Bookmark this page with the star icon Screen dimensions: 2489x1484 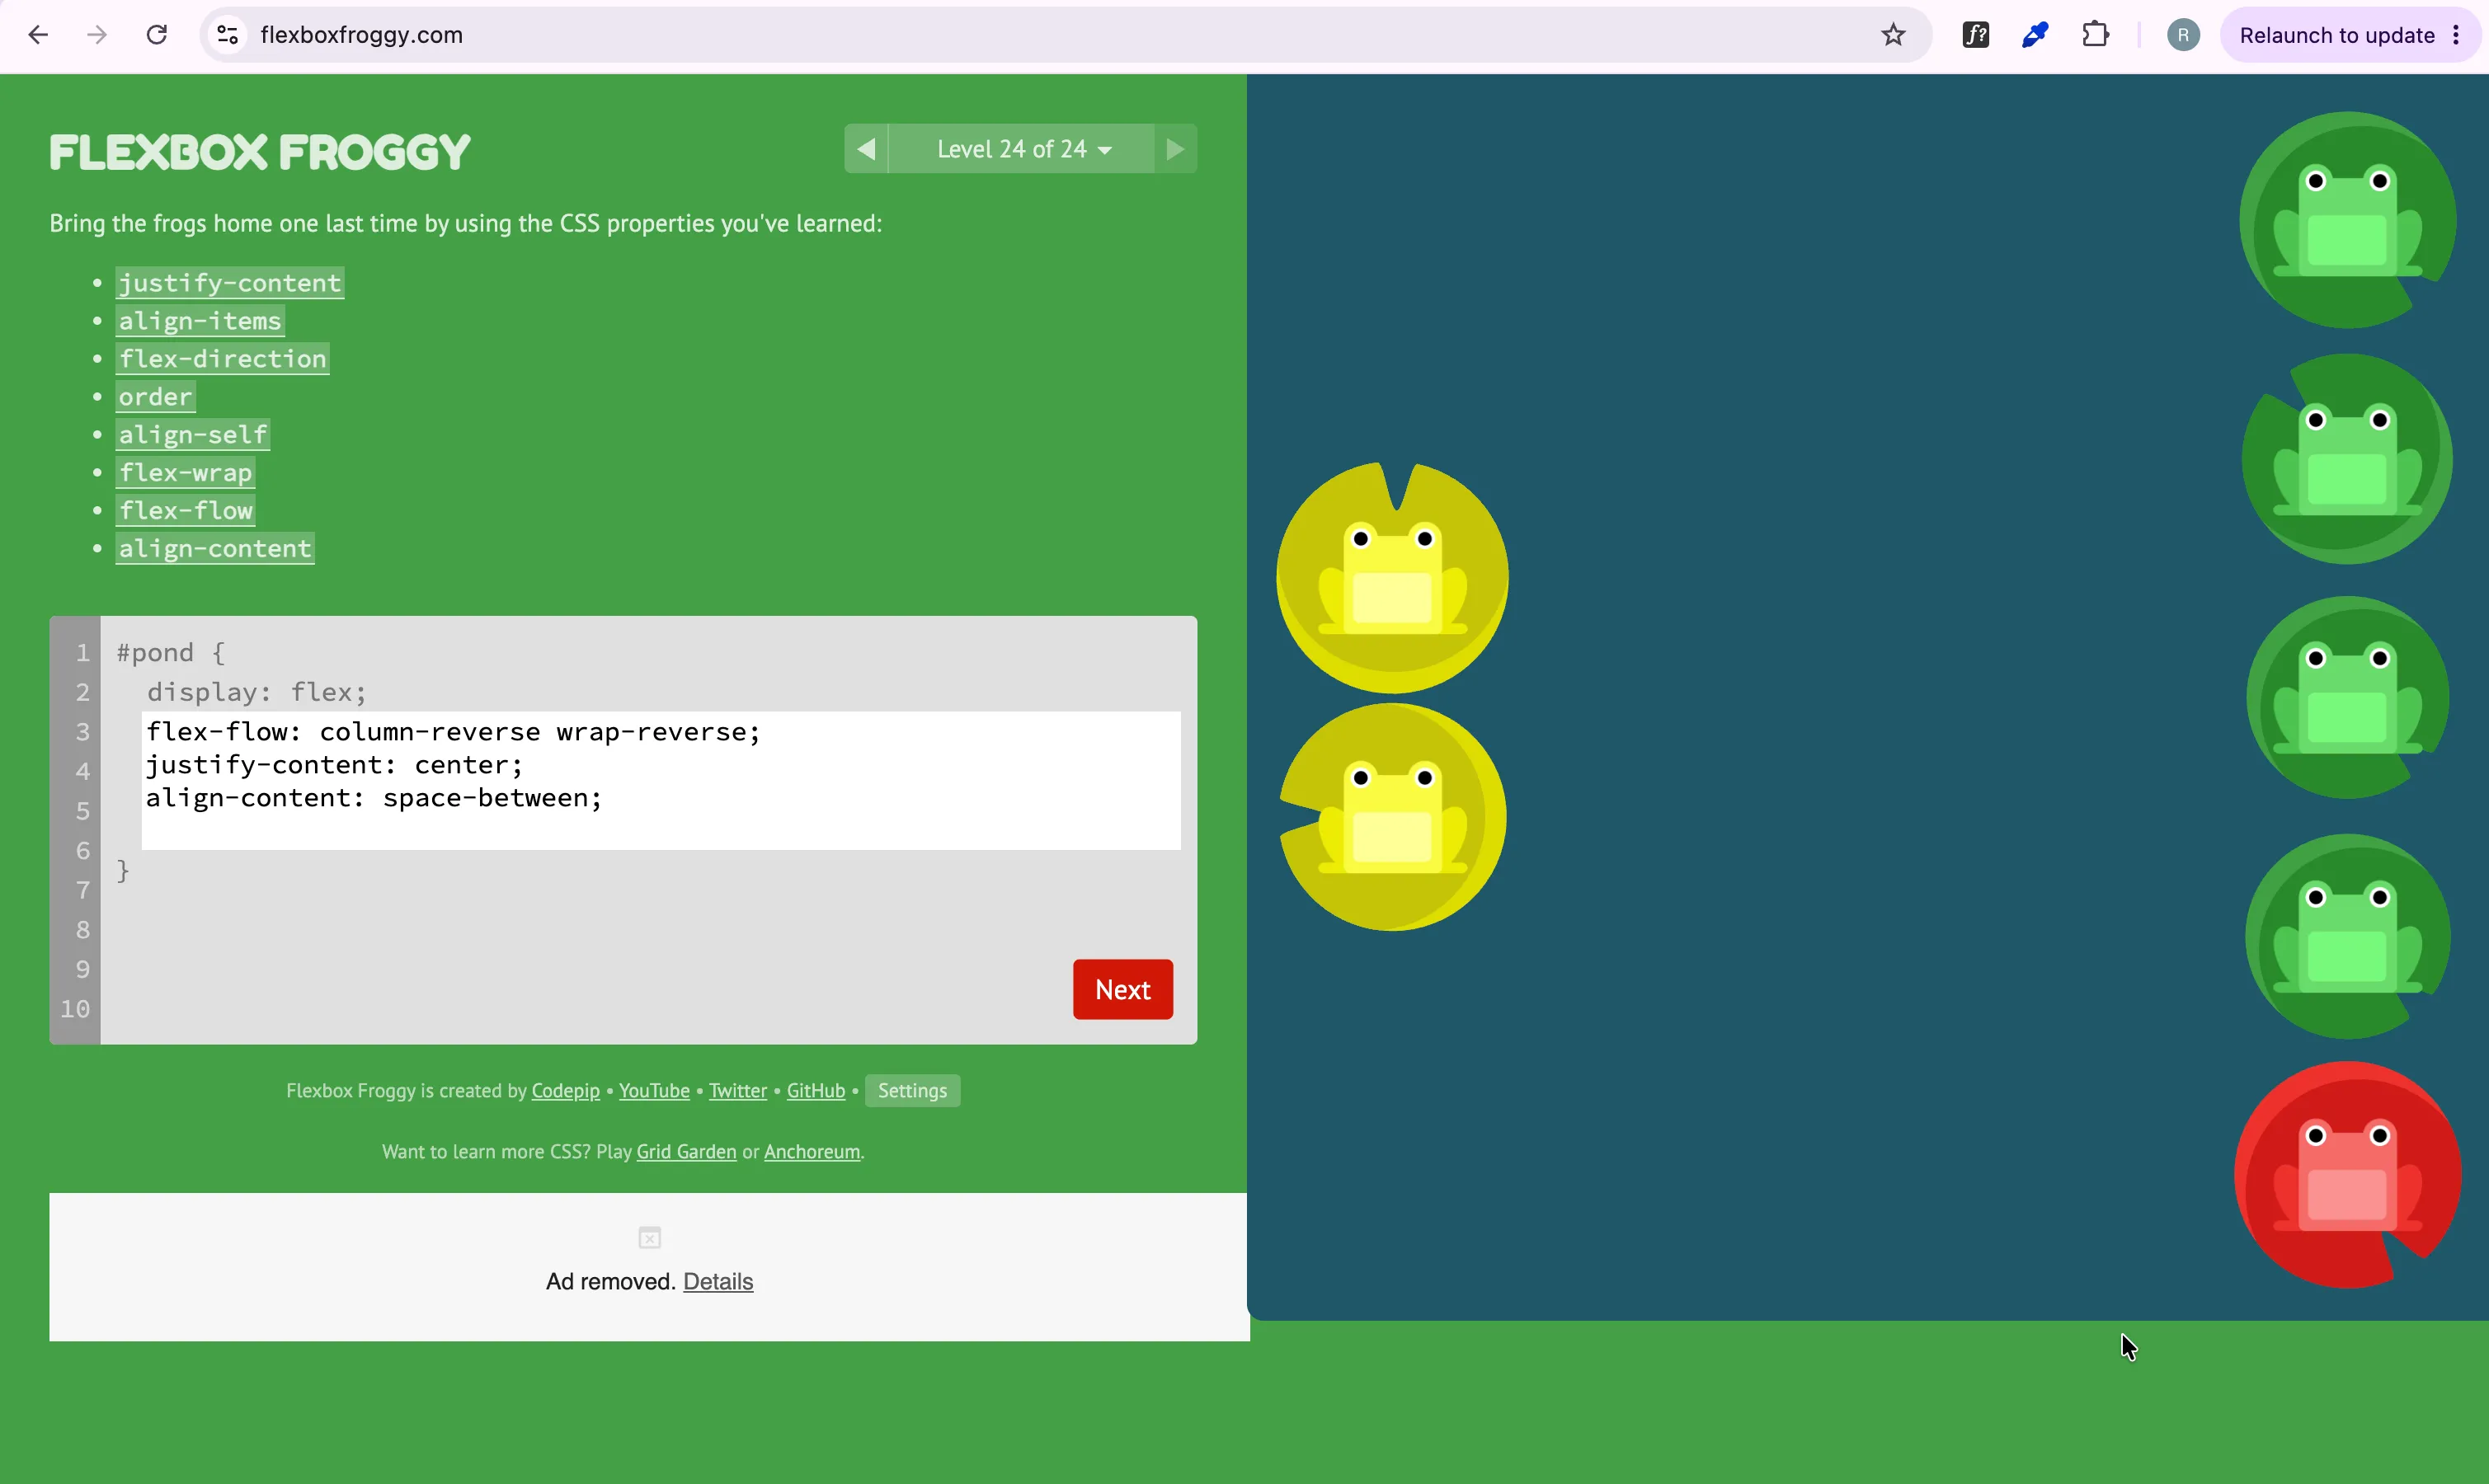1893,35
